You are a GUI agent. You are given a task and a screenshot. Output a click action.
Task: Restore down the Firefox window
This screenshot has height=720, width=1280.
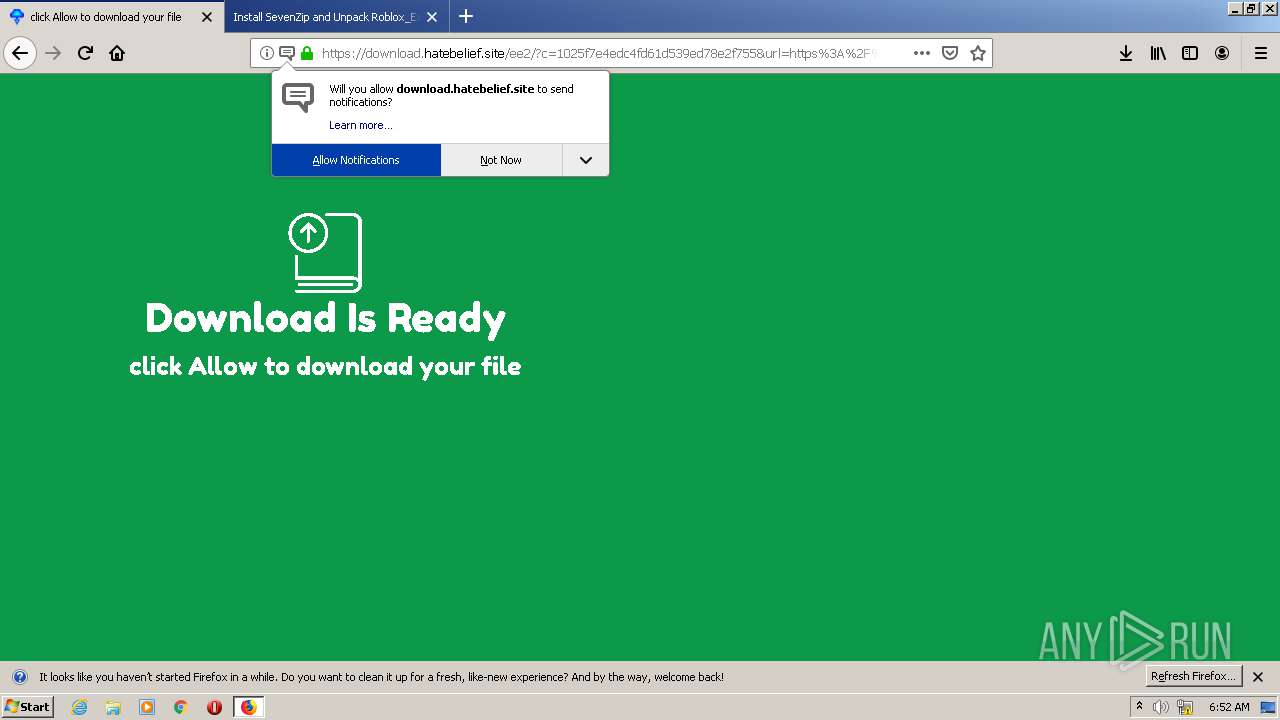tap(1251, 8)
